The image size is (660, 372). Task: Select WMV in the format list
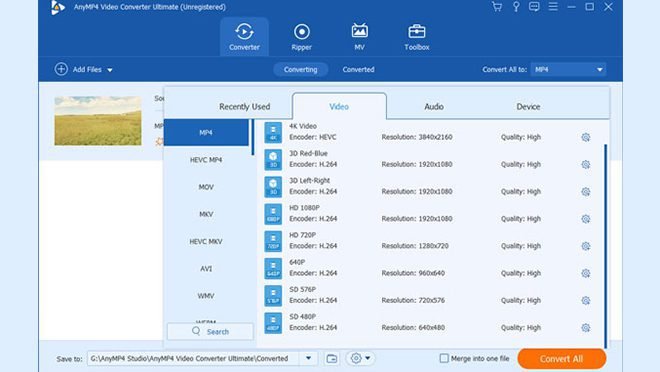coord(206,296)
